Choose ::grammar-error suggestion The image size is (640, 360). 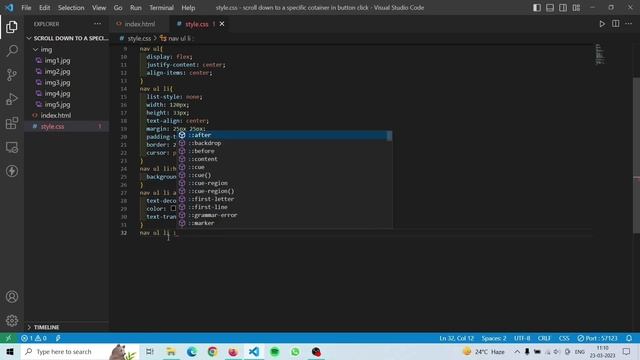pyautogui.click(x=285, y=215)
